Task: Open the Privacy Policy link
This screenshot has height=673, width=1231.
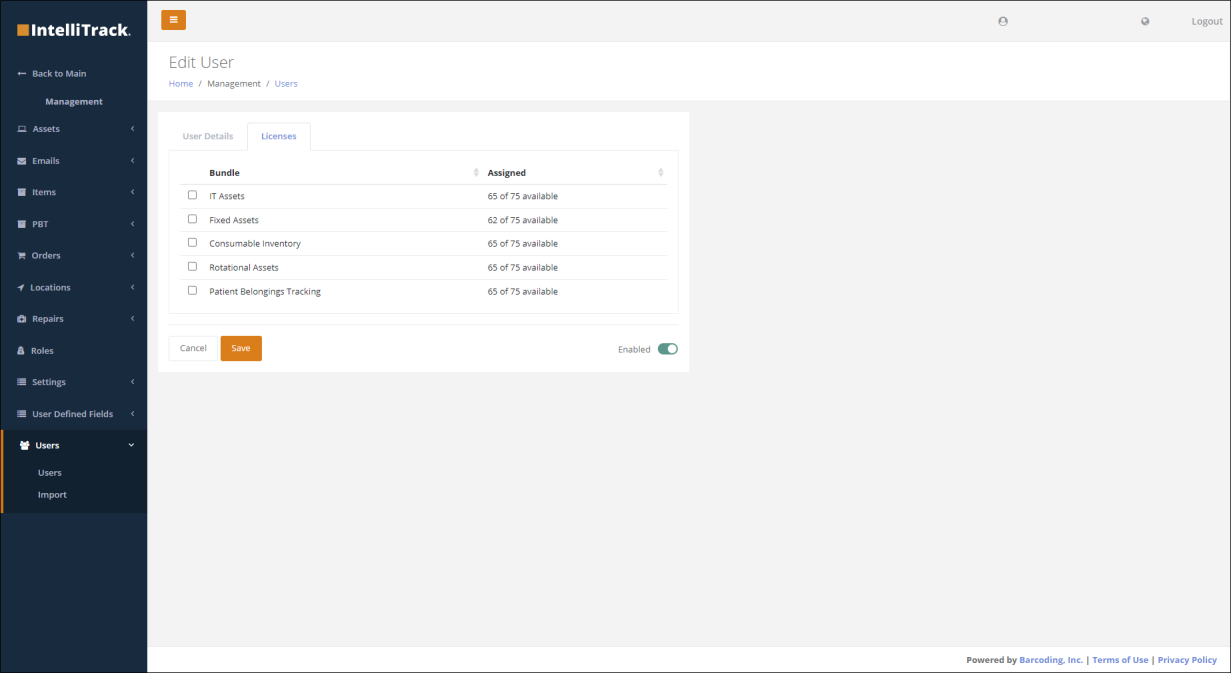Action: (x=1187, y=660)
